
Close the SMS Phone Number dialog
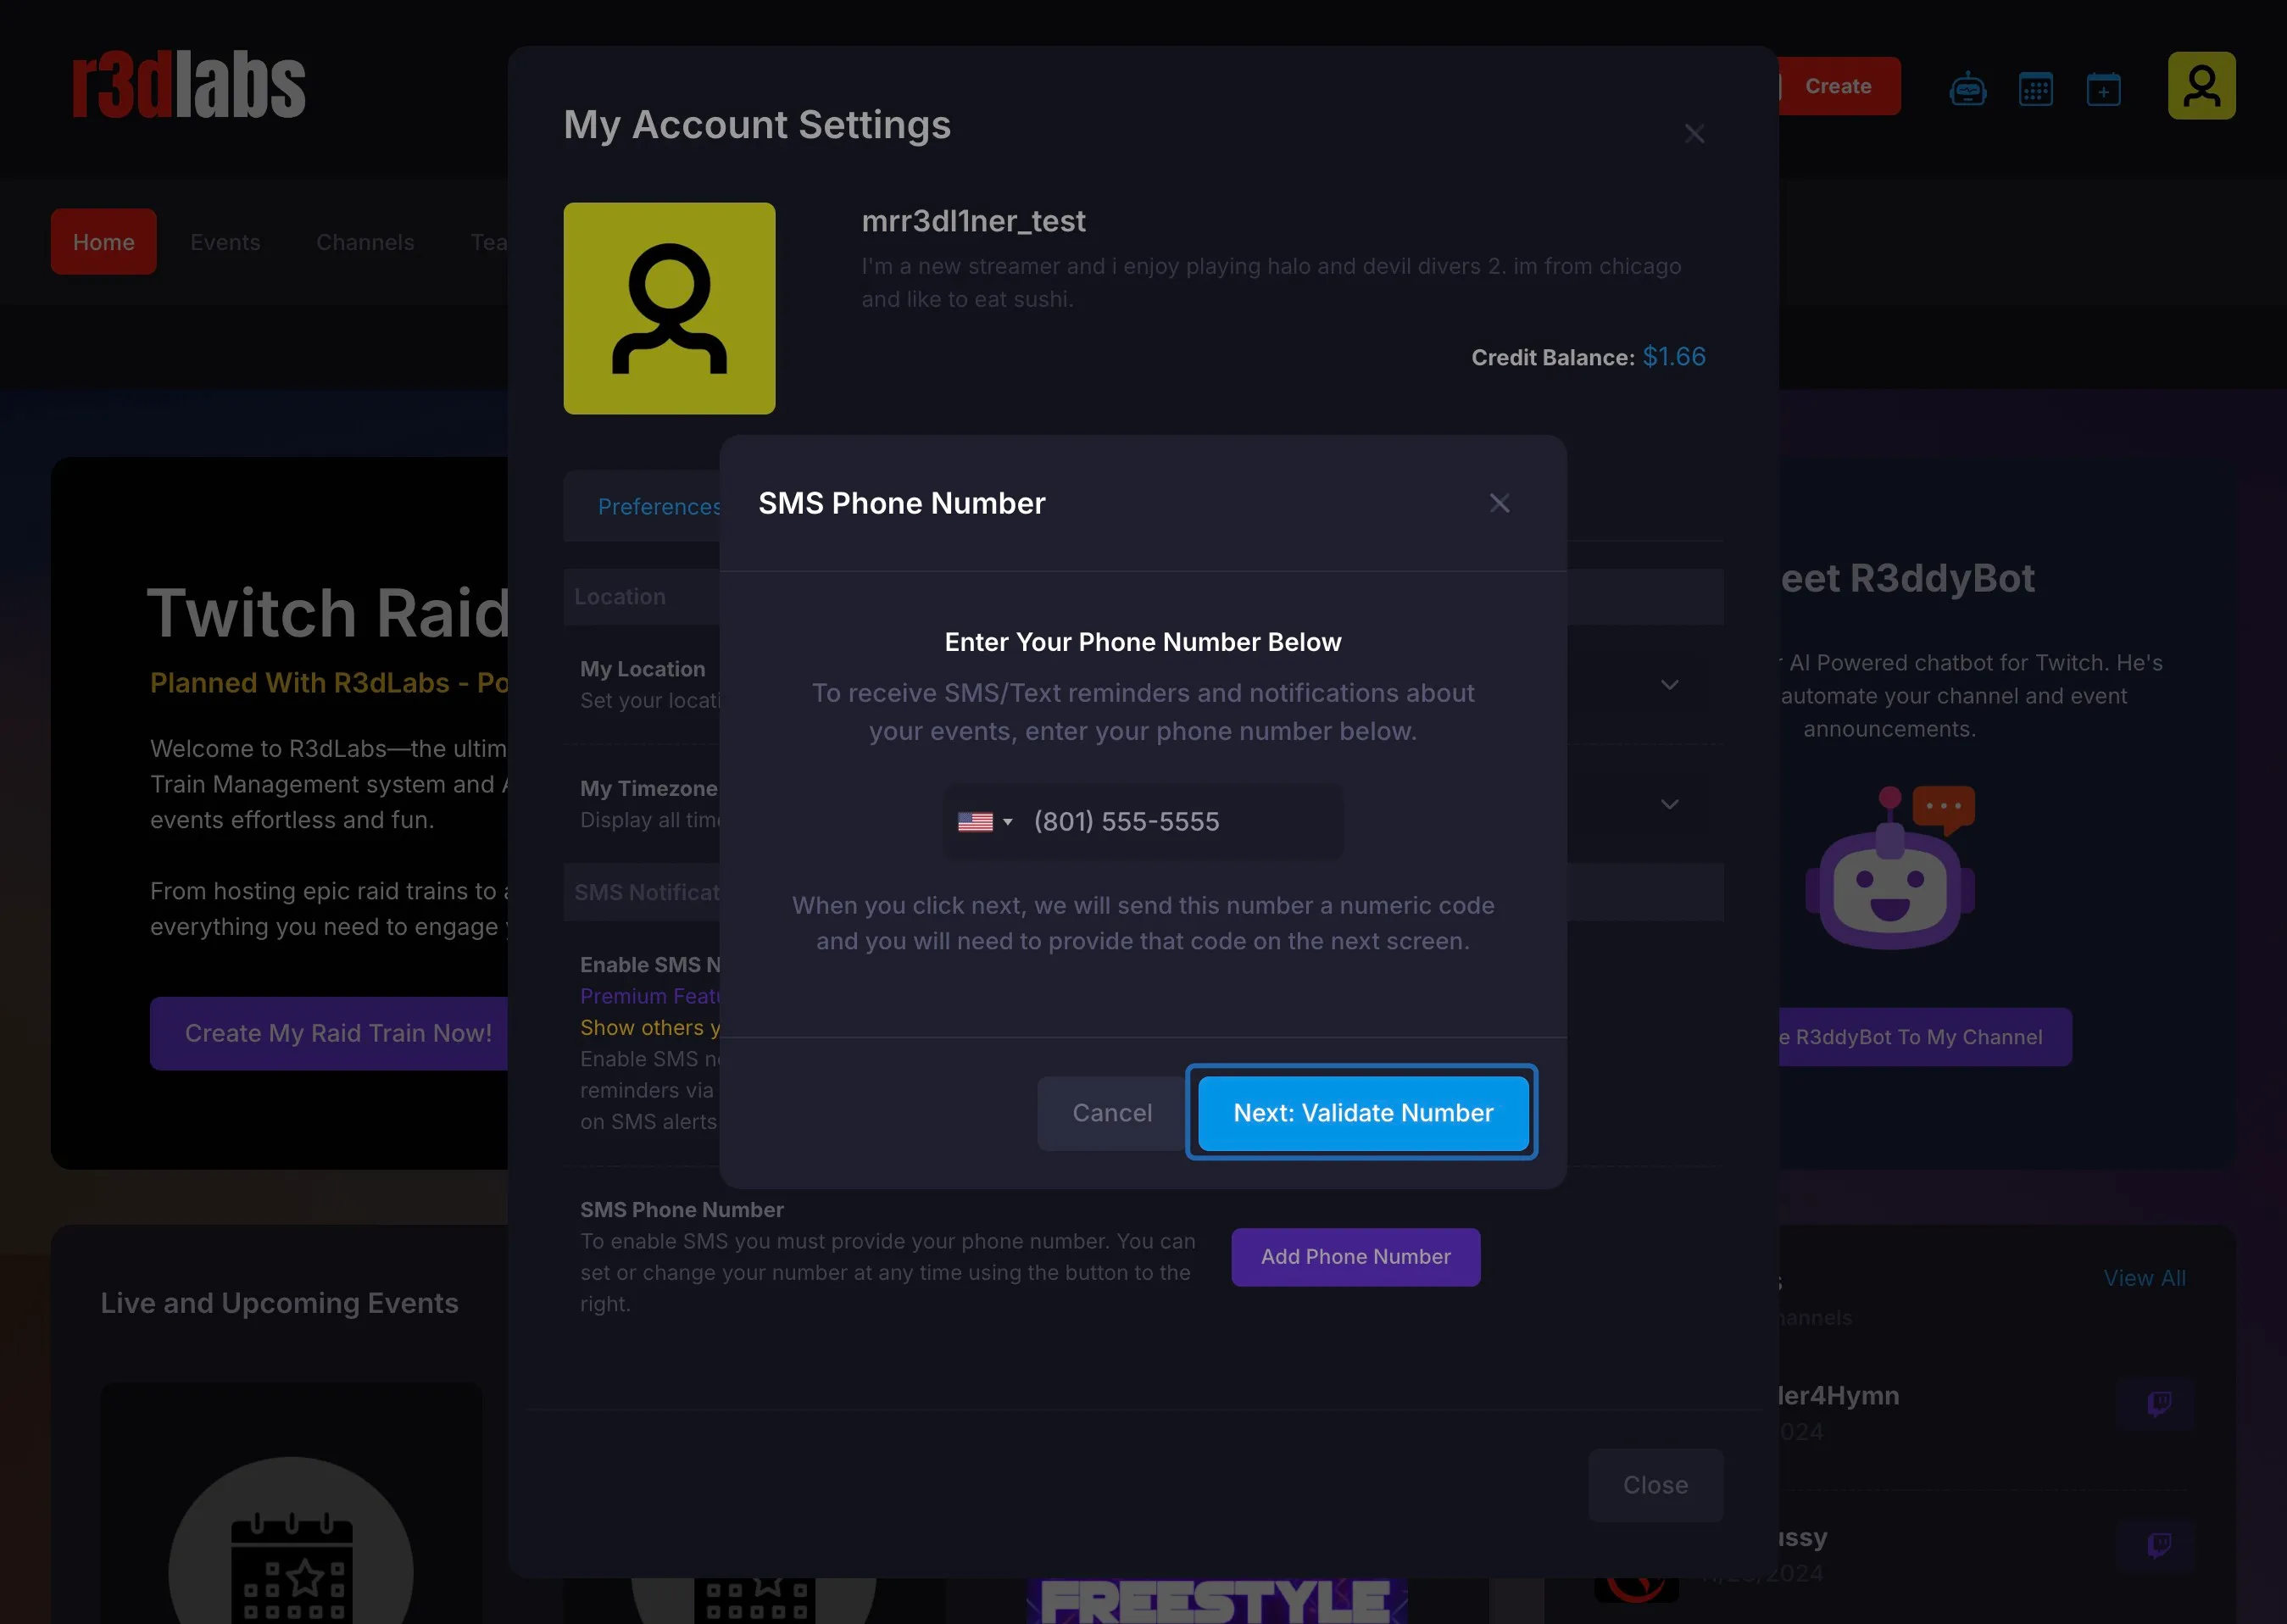pyautogui.click(x=1499, y=503)
